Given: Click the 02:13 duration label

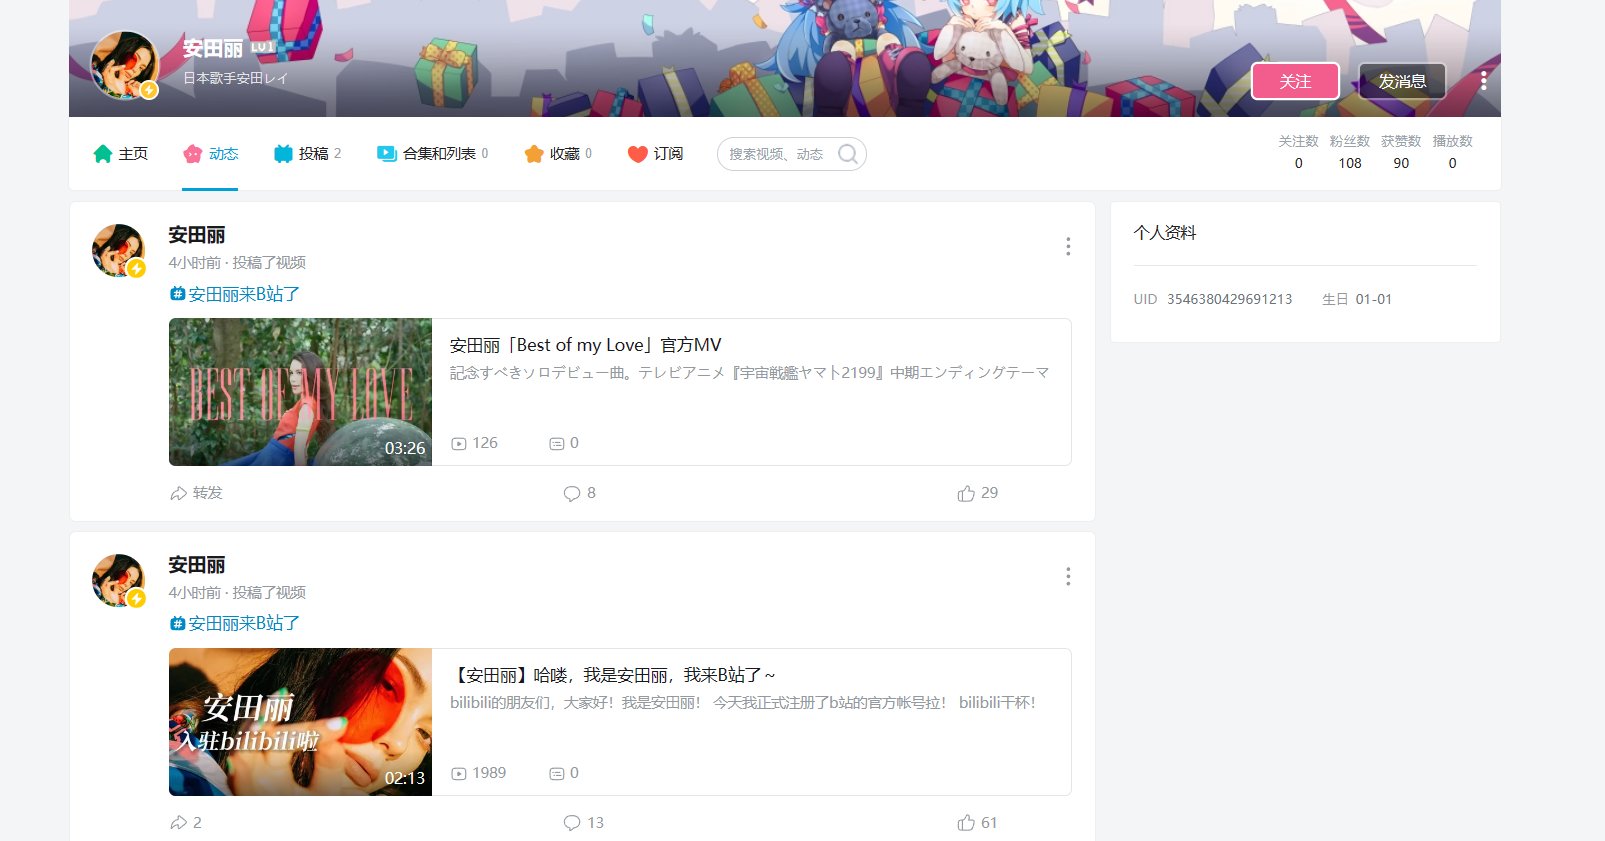Looking at the screenshot, I should [x=405, y=778].
